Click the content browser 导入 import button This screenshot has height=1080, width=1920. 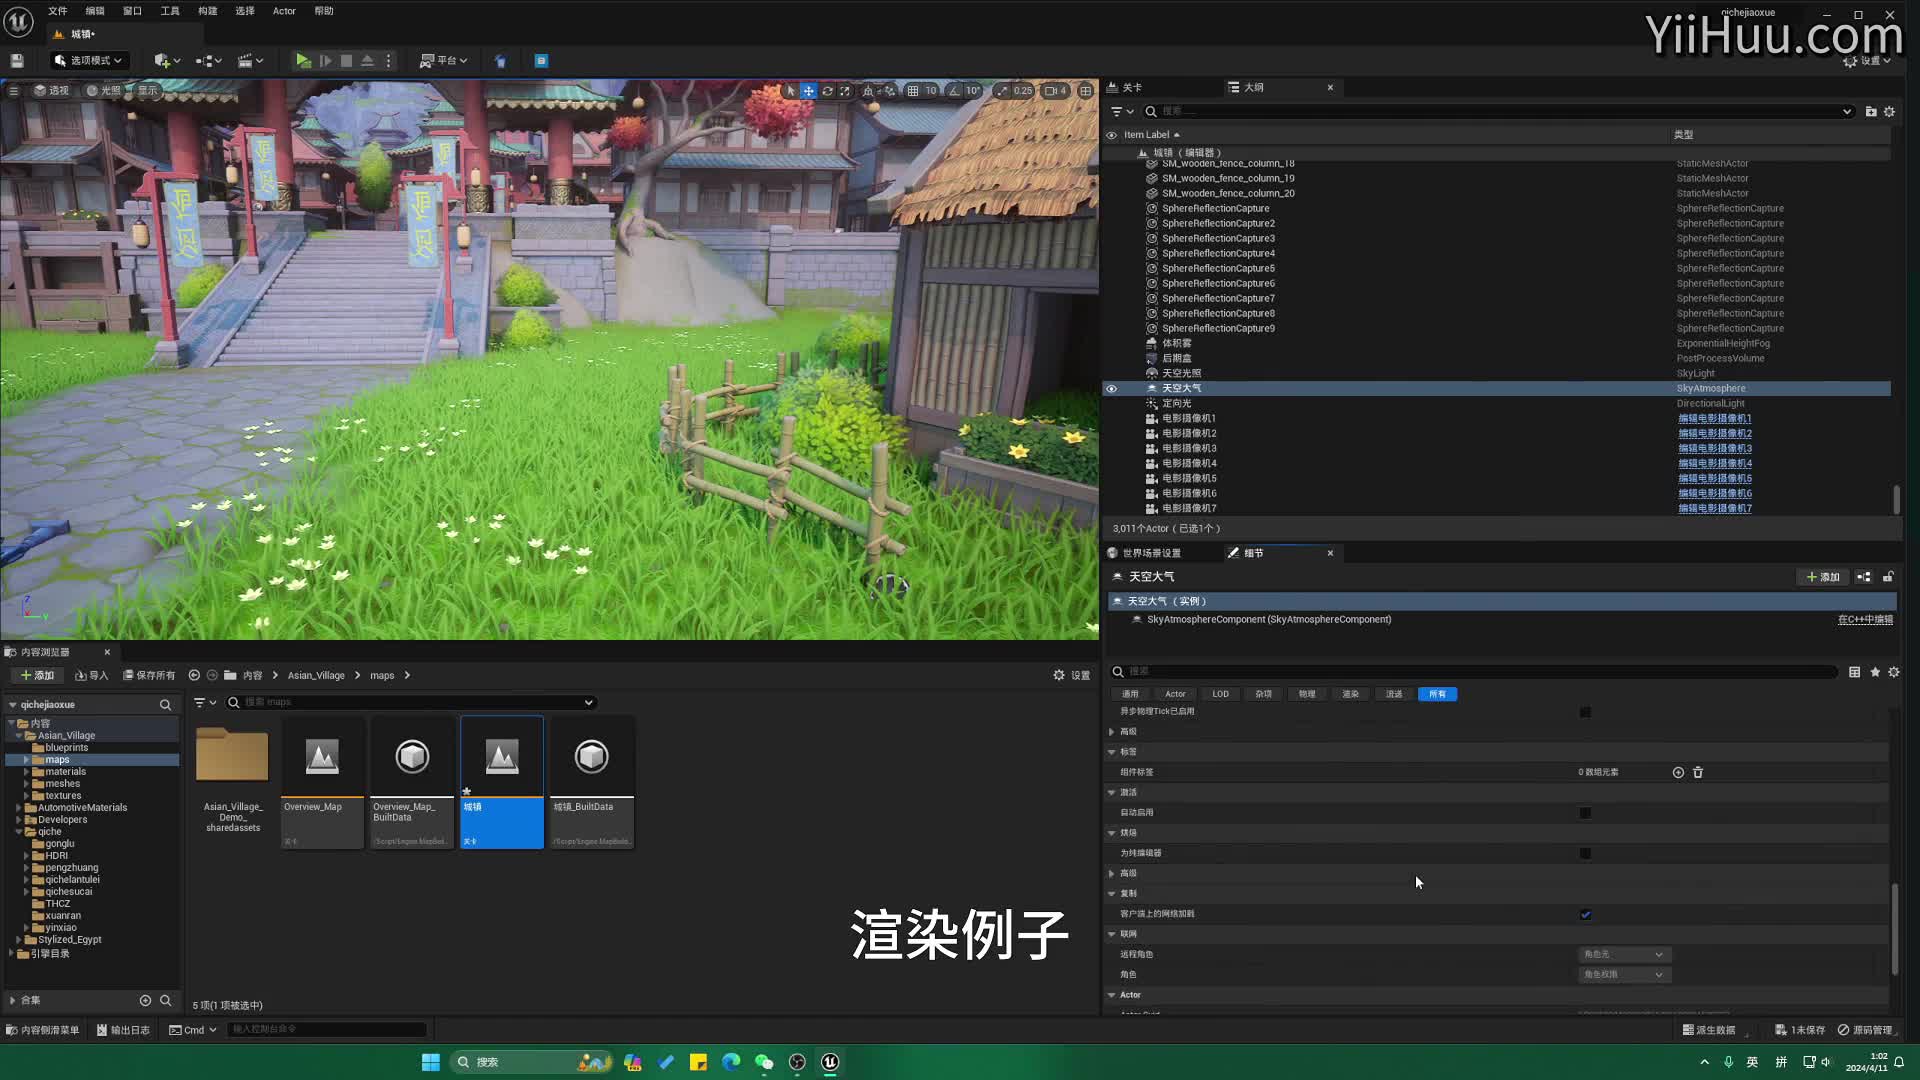pos(92,676)
